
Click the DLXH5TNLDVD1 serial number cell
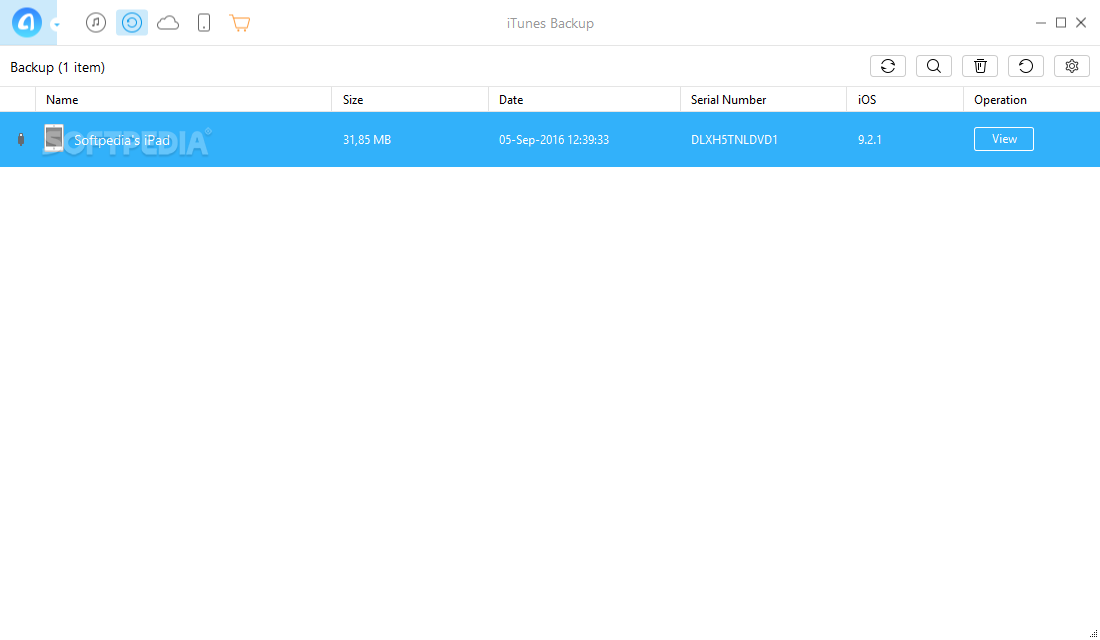(735, 140)
